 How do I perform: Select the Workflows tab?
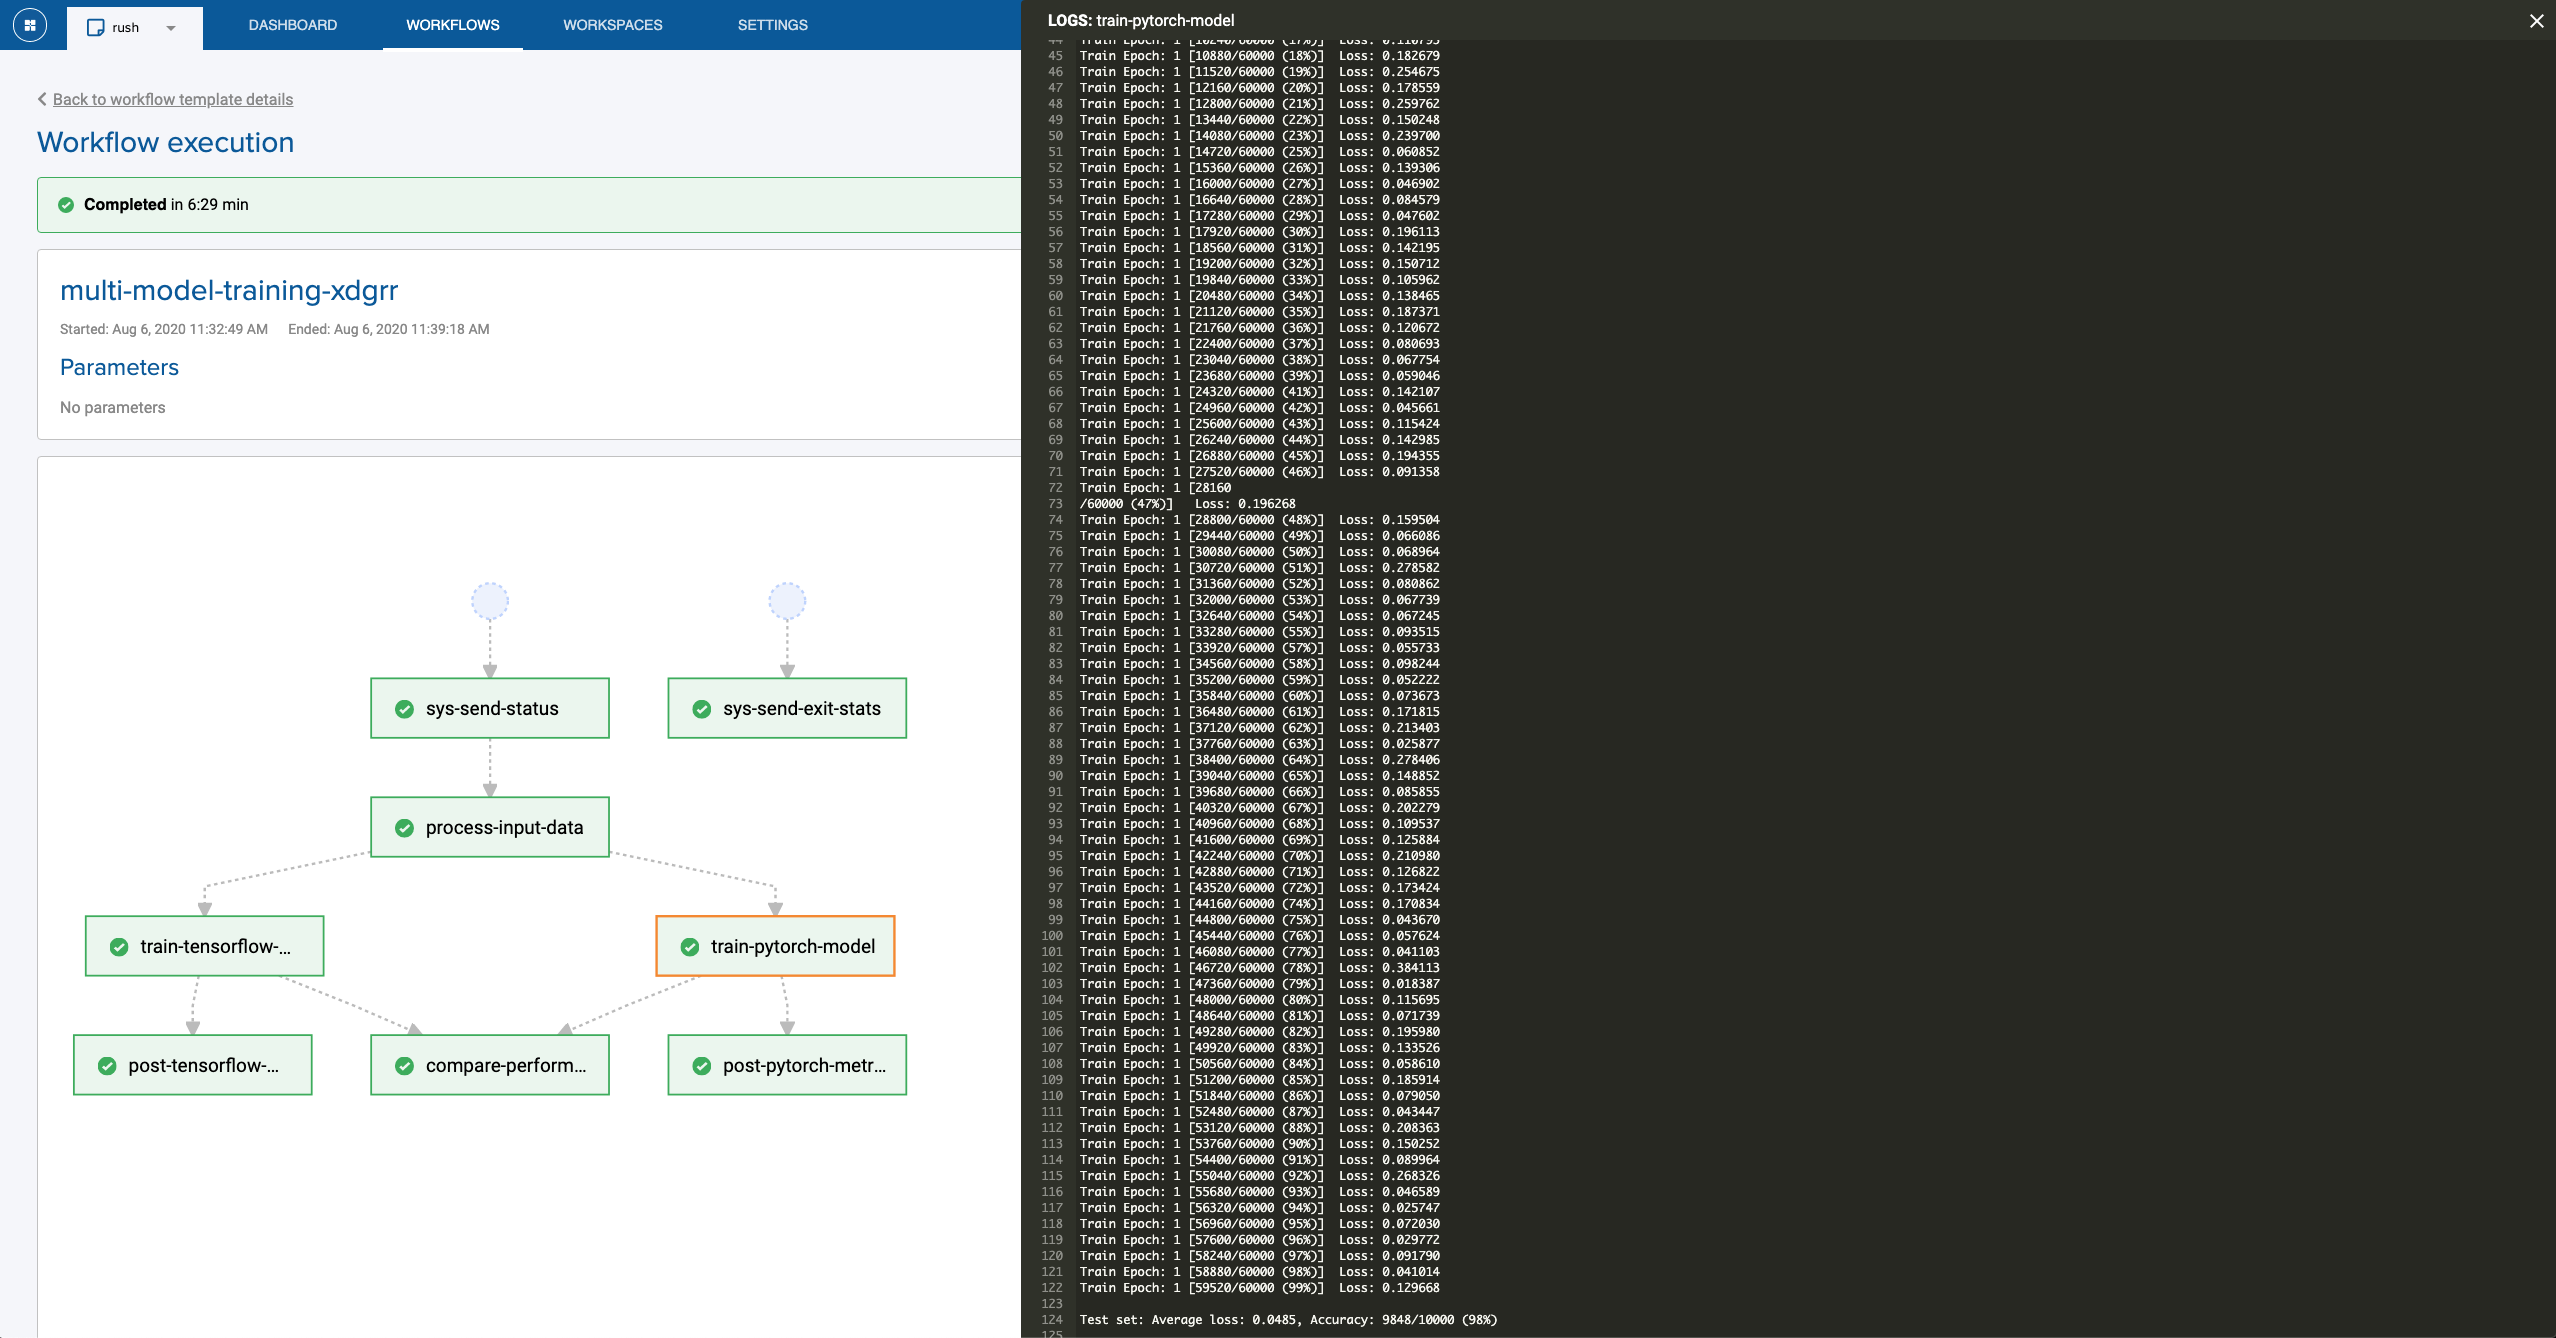pos(452,25)
